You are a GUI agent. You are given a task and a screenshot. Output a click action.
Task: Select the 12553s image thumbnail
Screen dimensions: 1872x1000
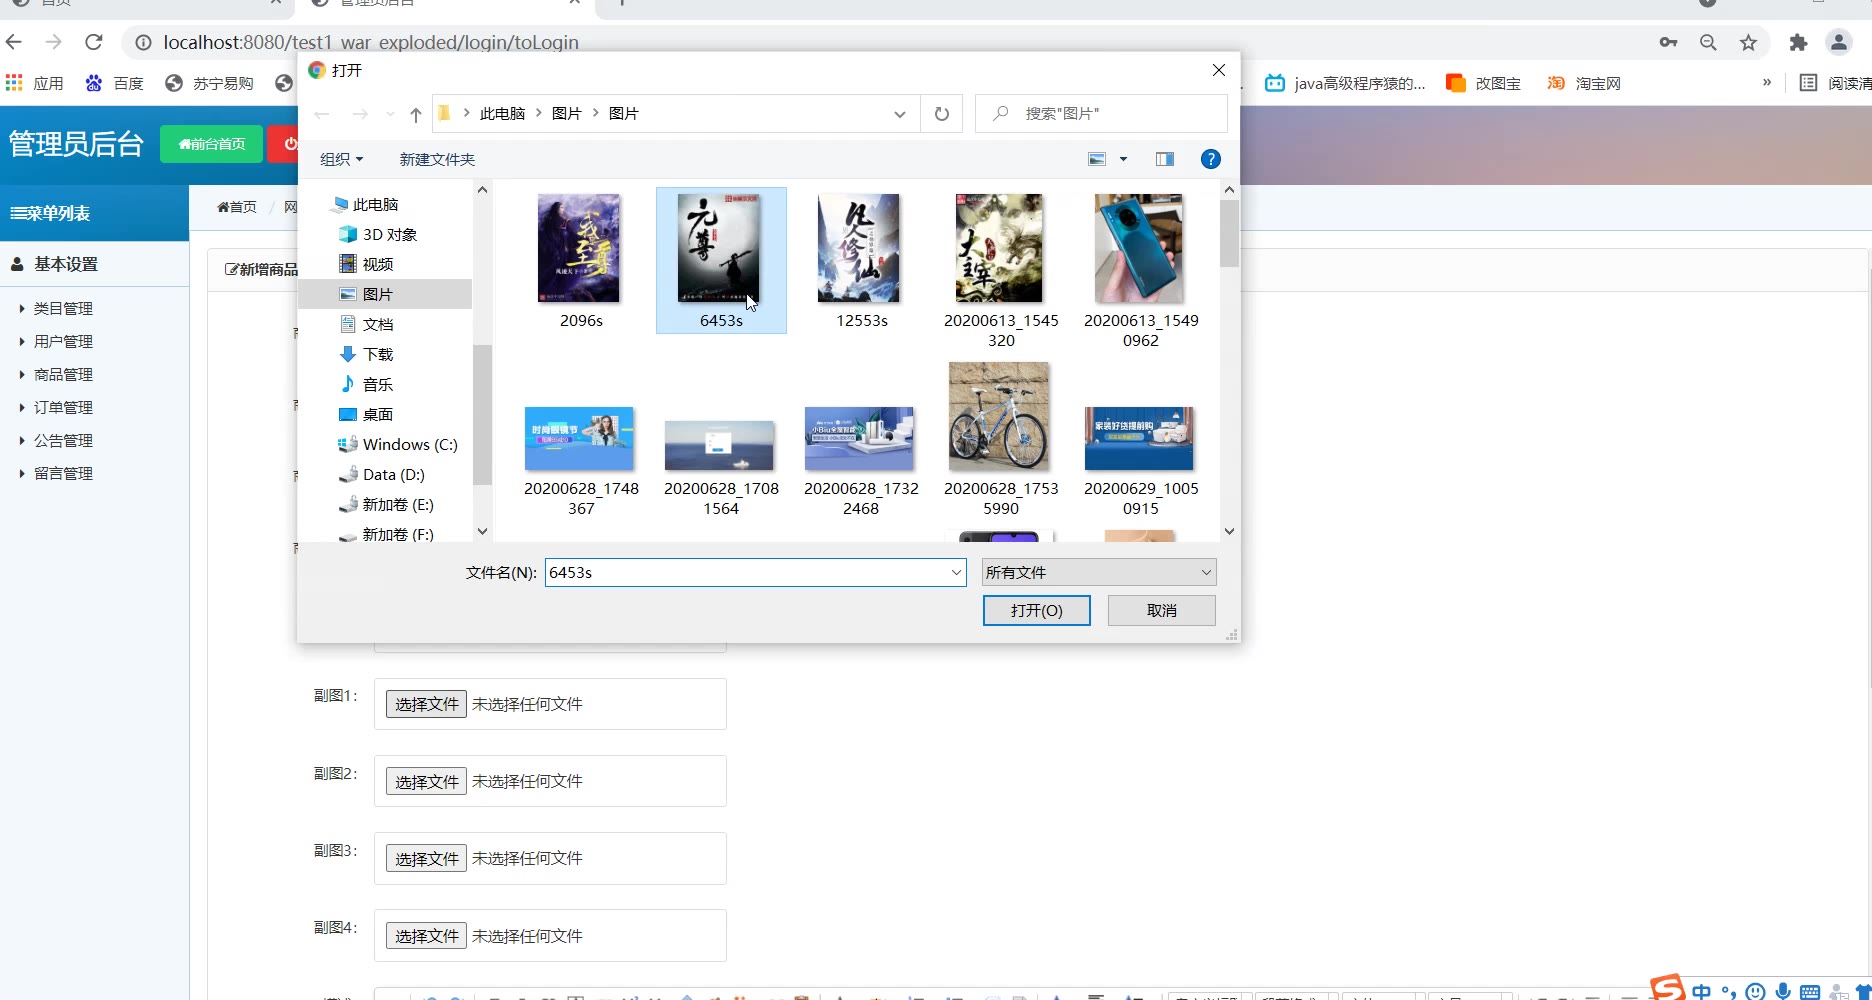pyautogui.click(x=861, y=260)
